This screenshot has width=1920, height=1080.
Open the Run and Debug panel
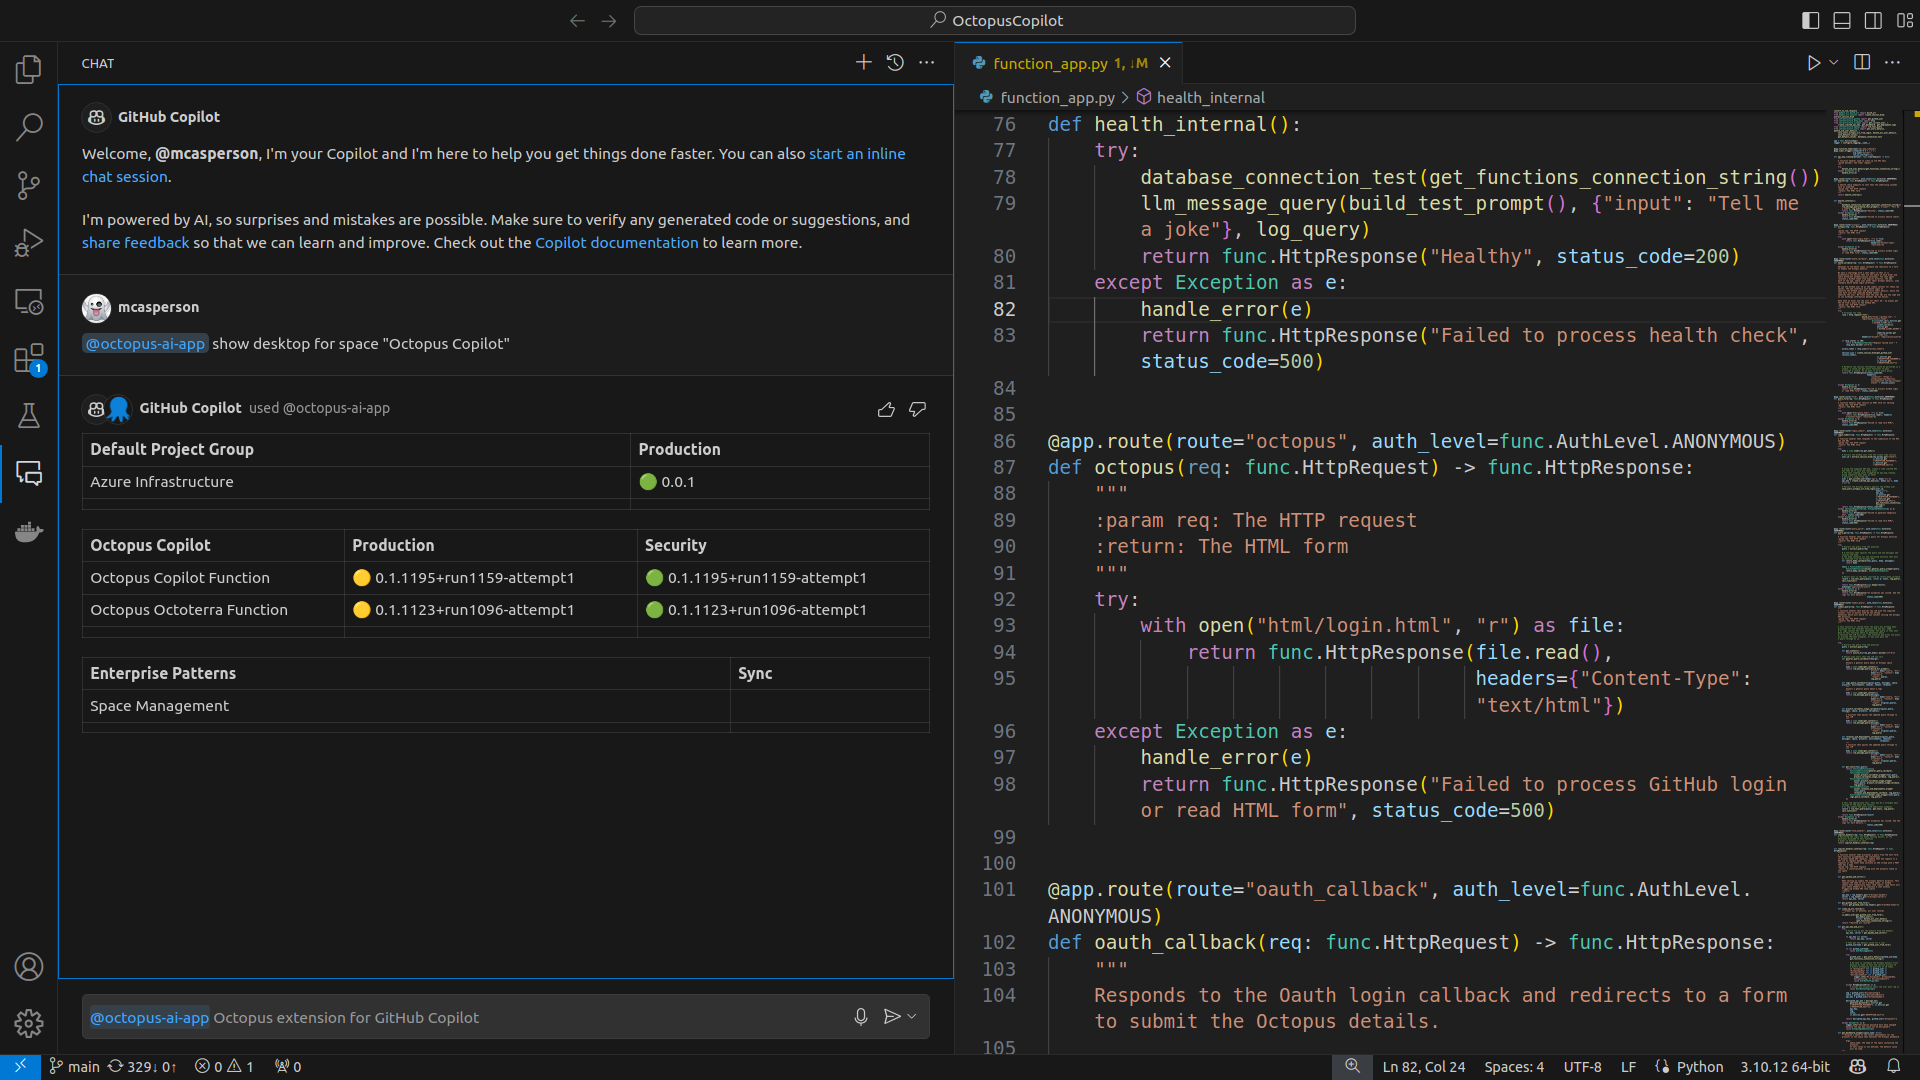29,242
